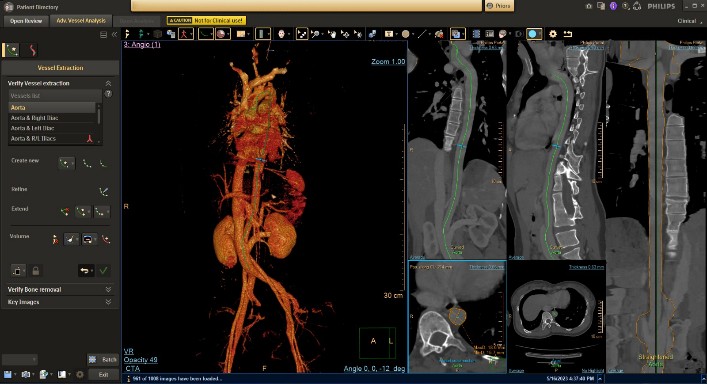Click the Exit button
The height and width of the screenshot is (384, 707).
[x=103, y=375]
